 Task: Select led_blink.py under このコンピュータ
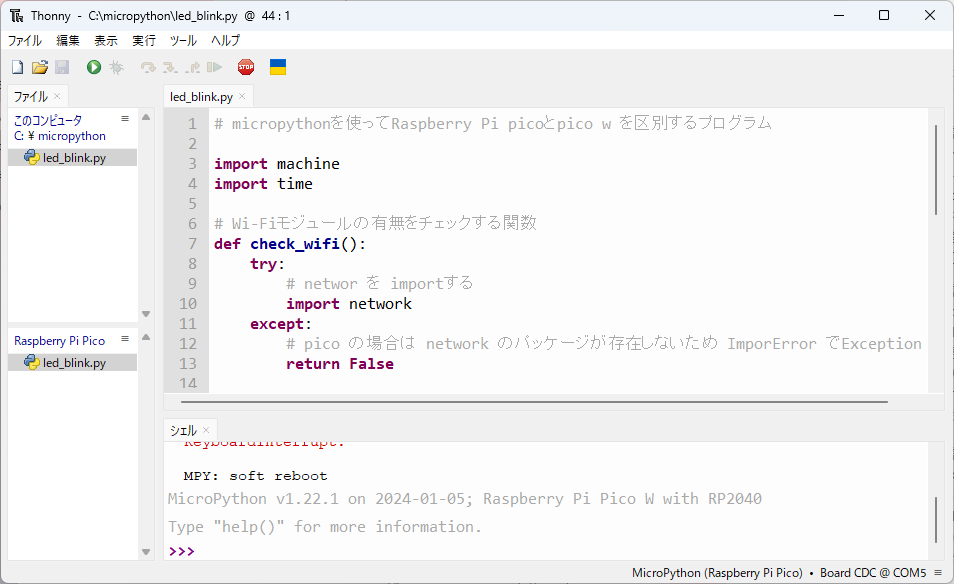click(x=73, y=158)
